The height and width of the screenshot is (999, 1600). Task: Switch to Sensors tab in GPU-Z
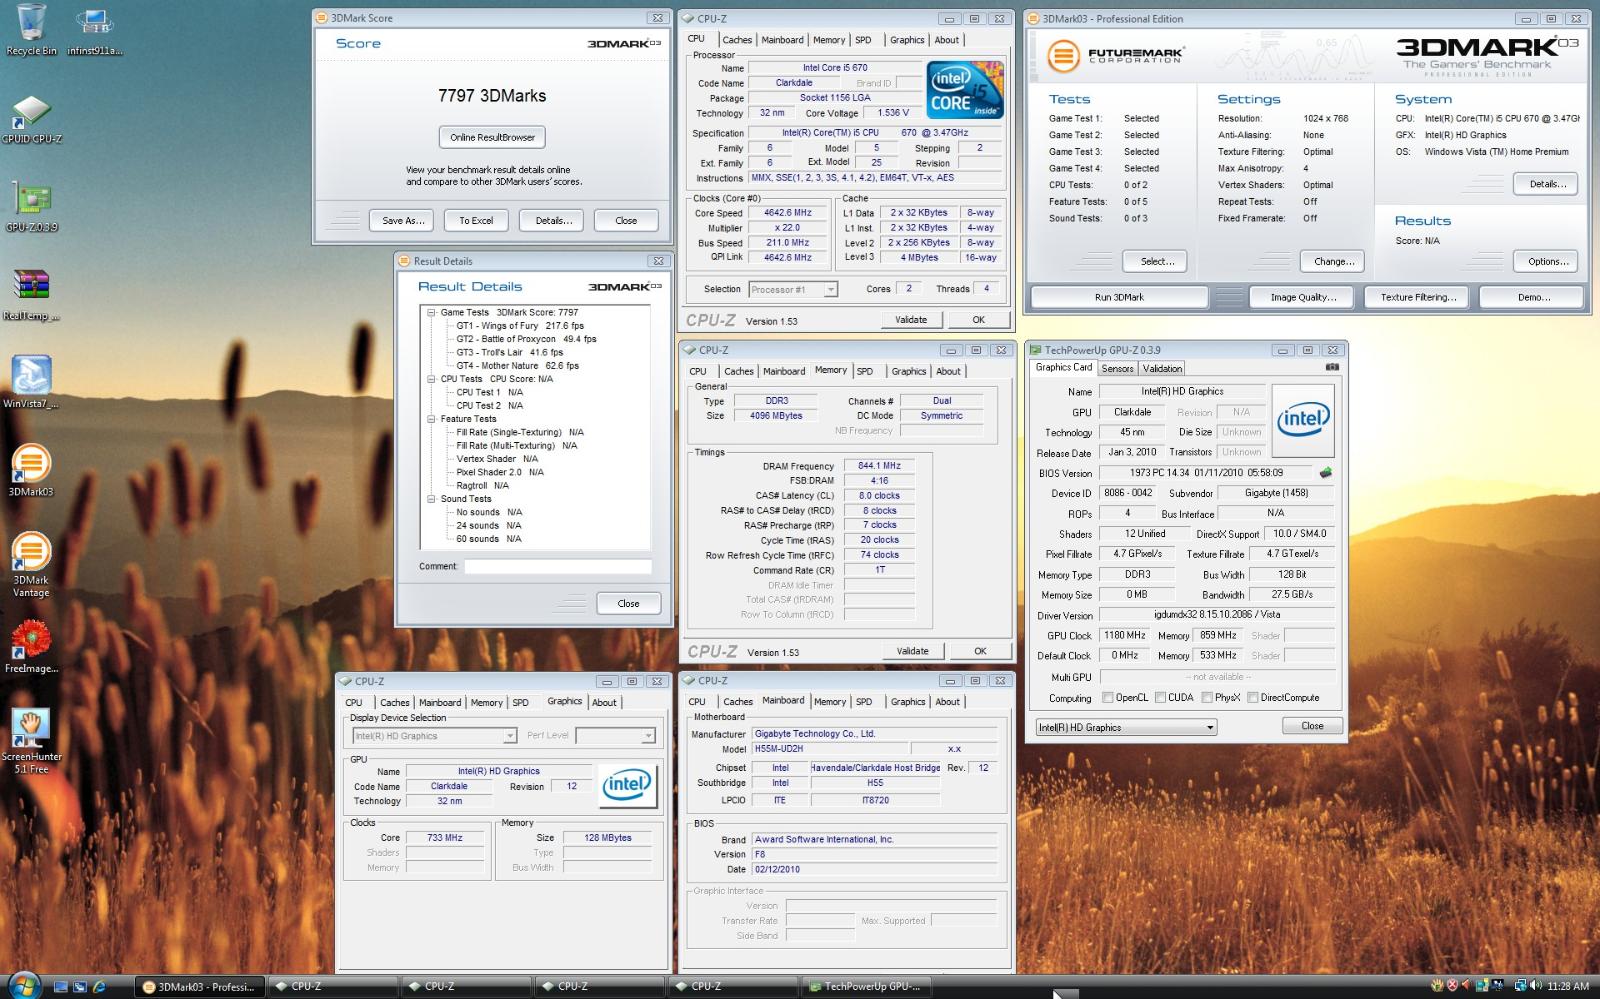1117,368
